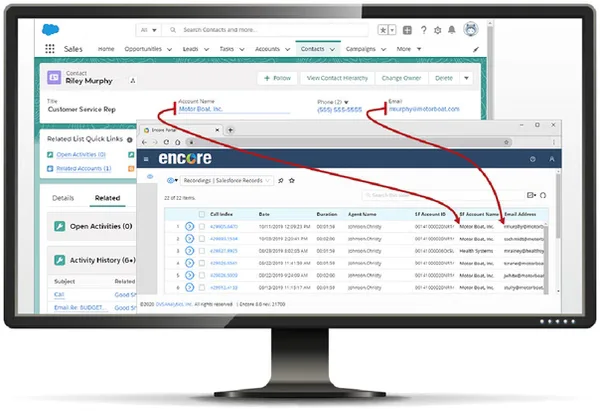
Task: Select the Encore Portal browser tab
Action: [x=181, y=130]
